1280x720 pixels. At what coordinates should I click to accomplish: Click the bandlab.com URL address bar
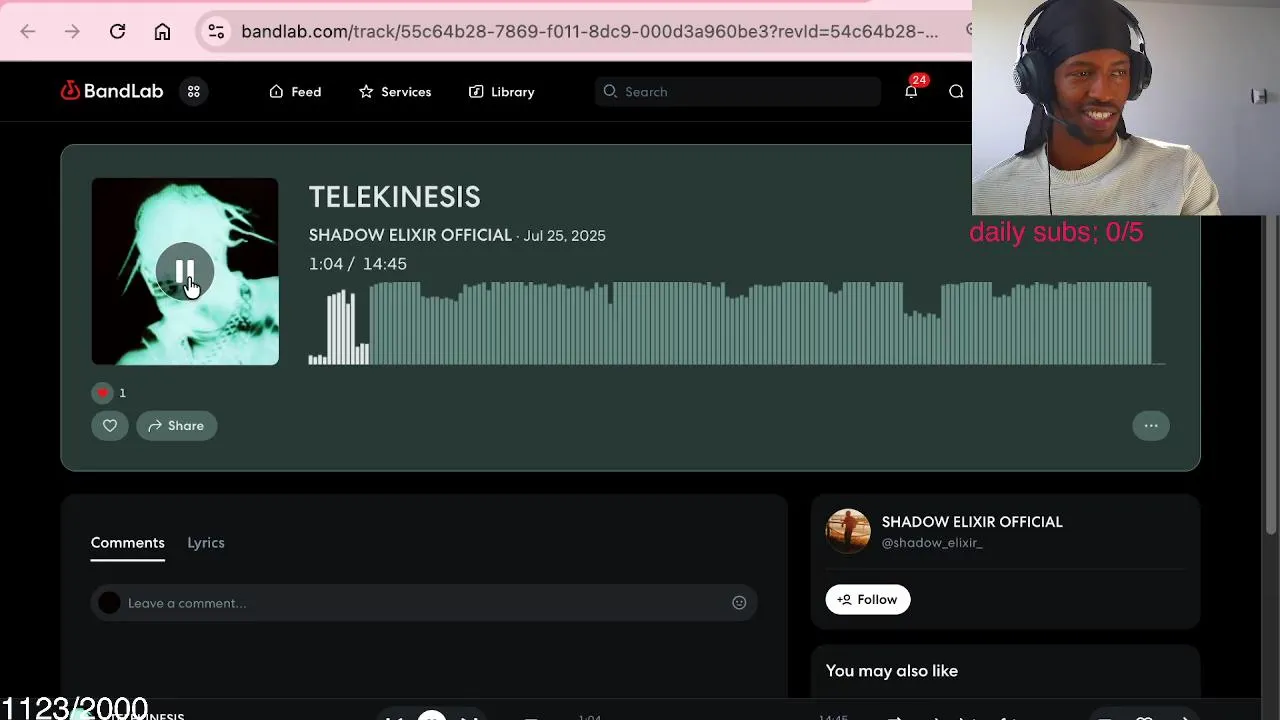coord(589,32)
